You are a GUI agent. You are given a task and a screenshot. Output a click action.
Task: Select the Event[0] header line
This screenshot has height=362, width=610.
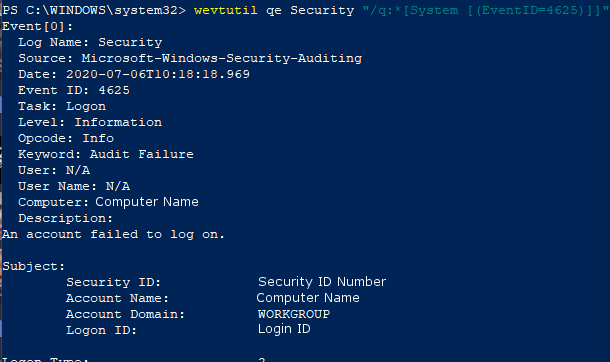coord(37,26)
